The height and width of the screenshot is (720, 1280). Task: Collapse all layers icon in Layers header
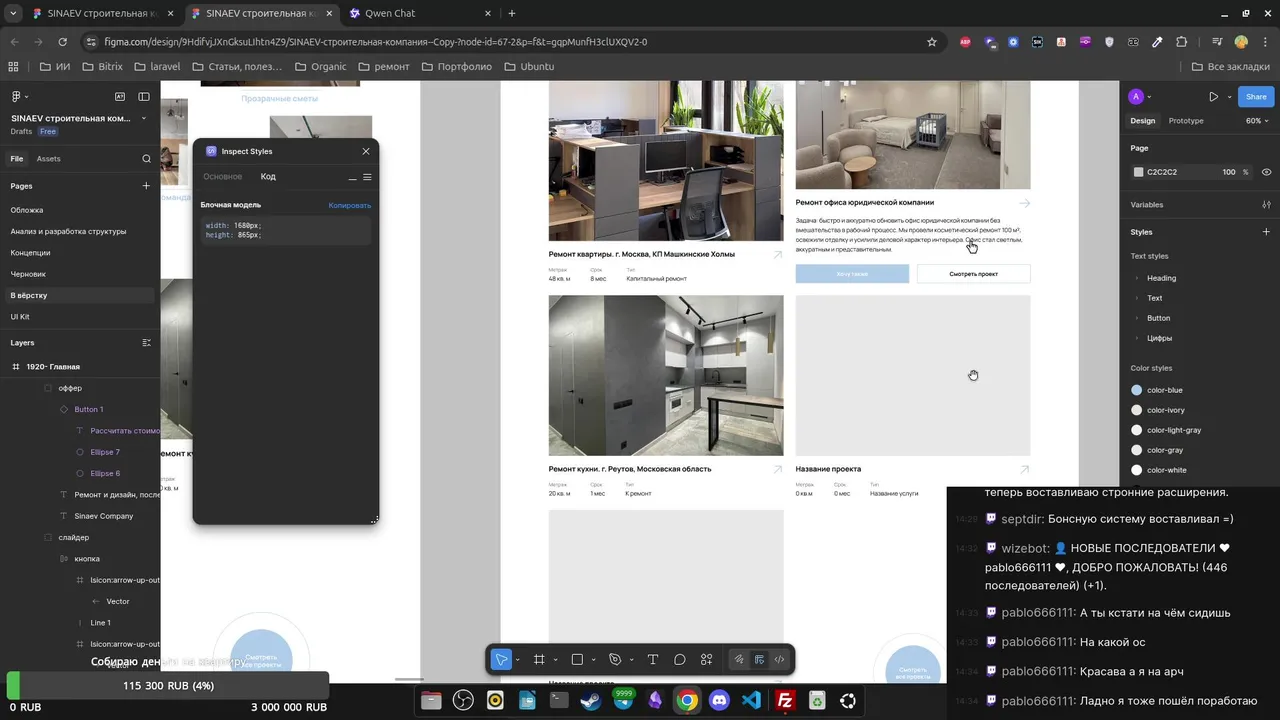(x=146, y=343)
